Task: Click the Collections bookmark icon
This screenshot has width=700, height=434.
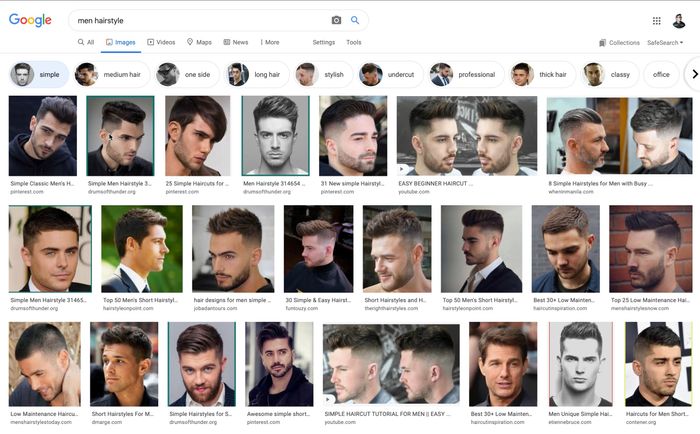Action: tap(602, 42)
